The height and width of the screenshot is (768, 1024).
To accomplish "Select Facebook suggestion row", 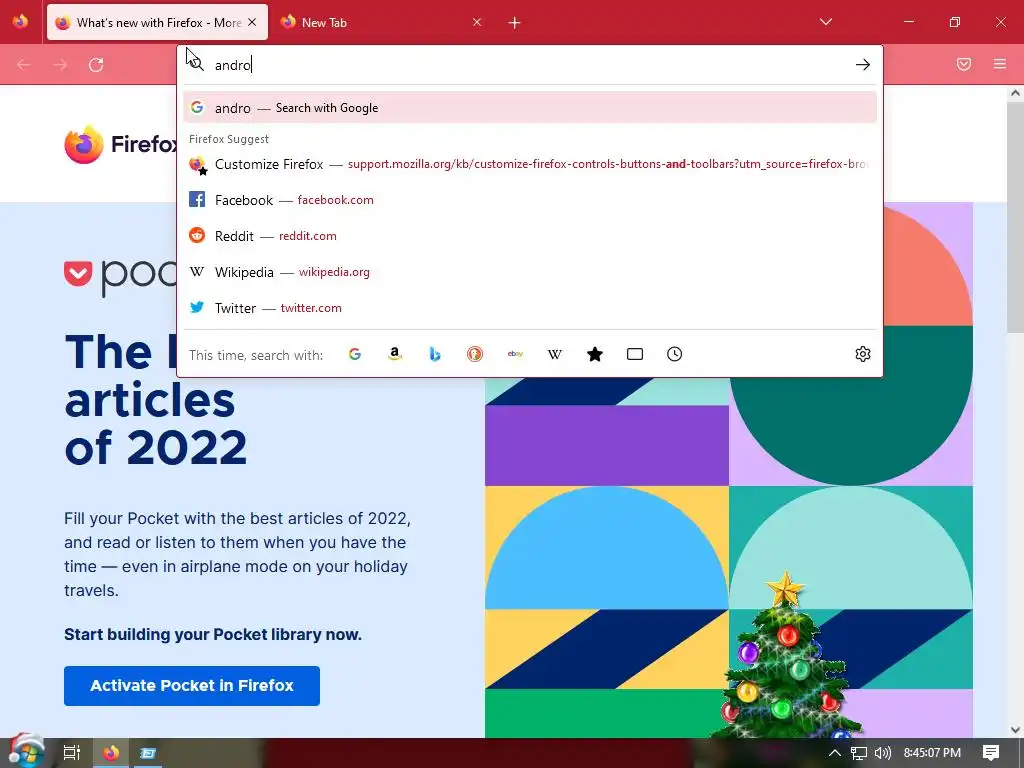I will 530,200.
